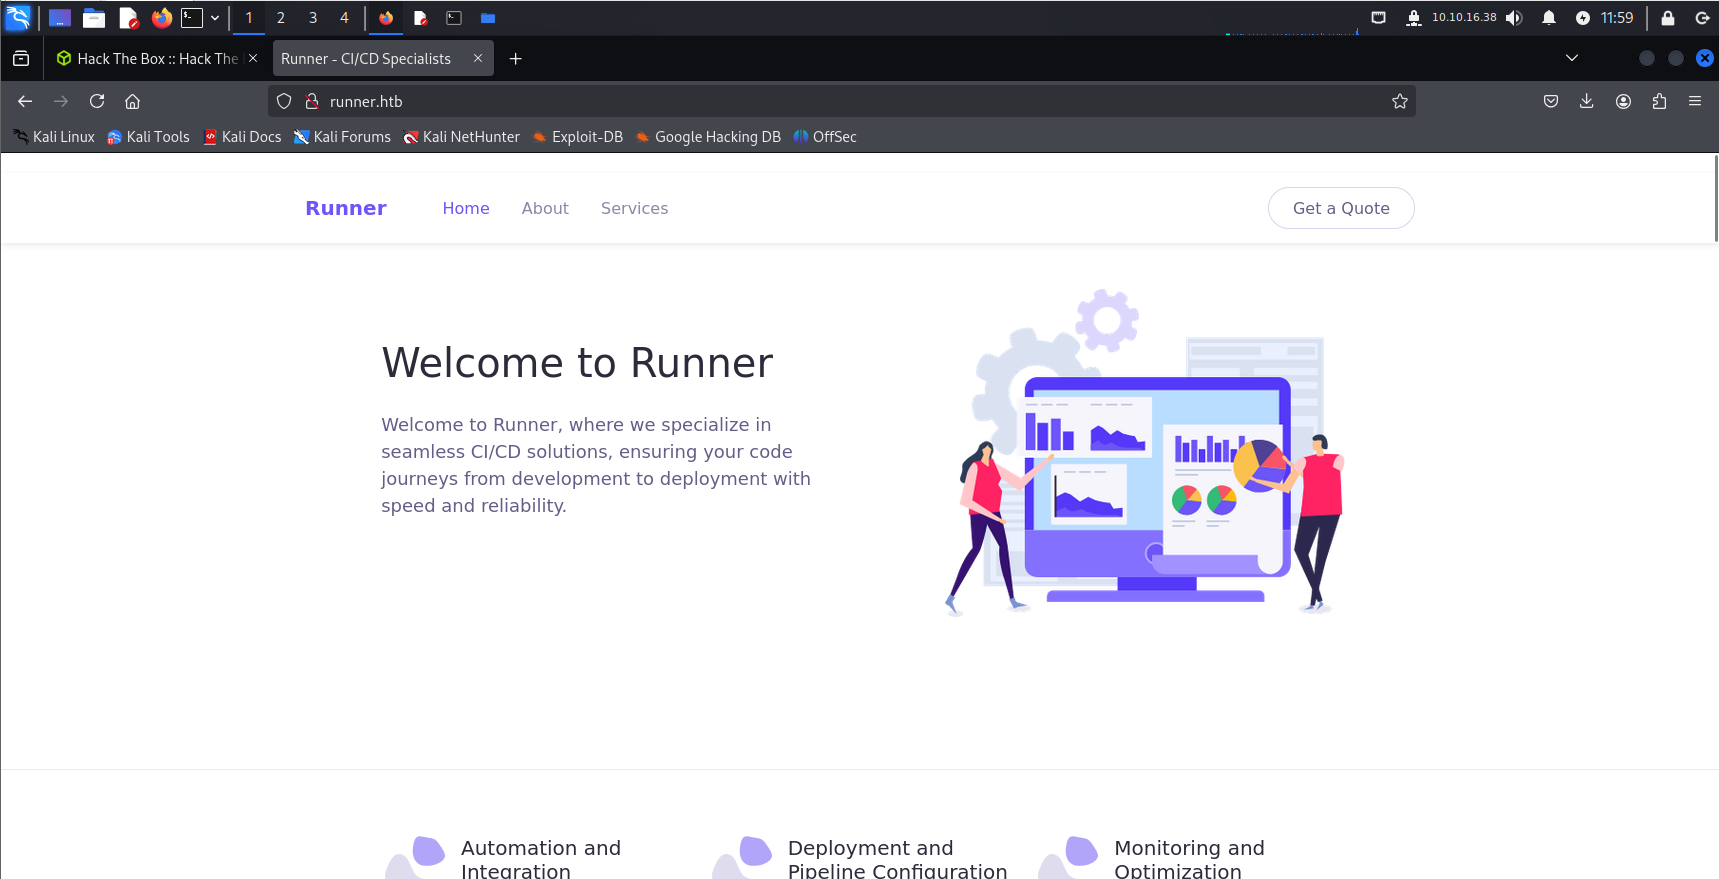1719x879 pixels.
Task: Click the shield tracking protection icon
Action: tap(284, 101)
